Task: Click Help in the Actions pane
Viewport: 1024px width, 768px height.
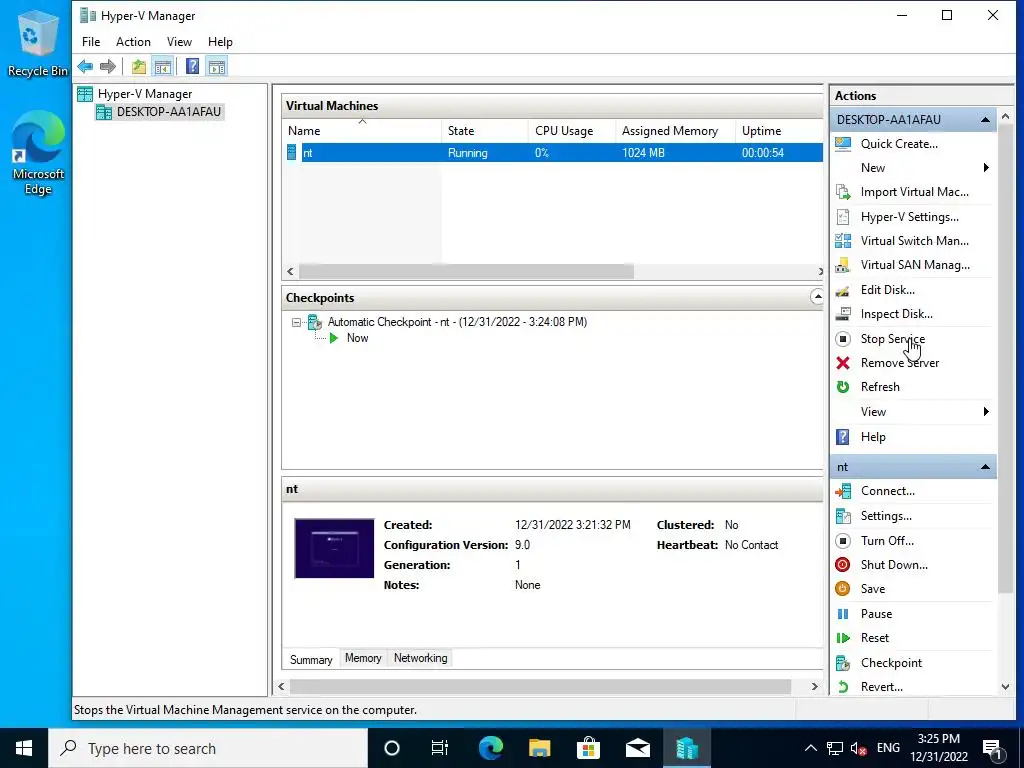Action: [872, 437]
